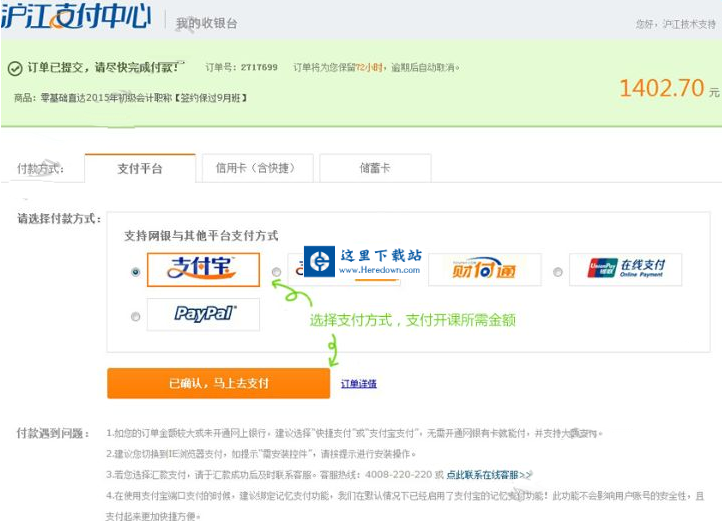Pick the UnionPay 在线支付 logo
Image resolution: width=727 pixels, height=523 pixels.
(625, 270)
